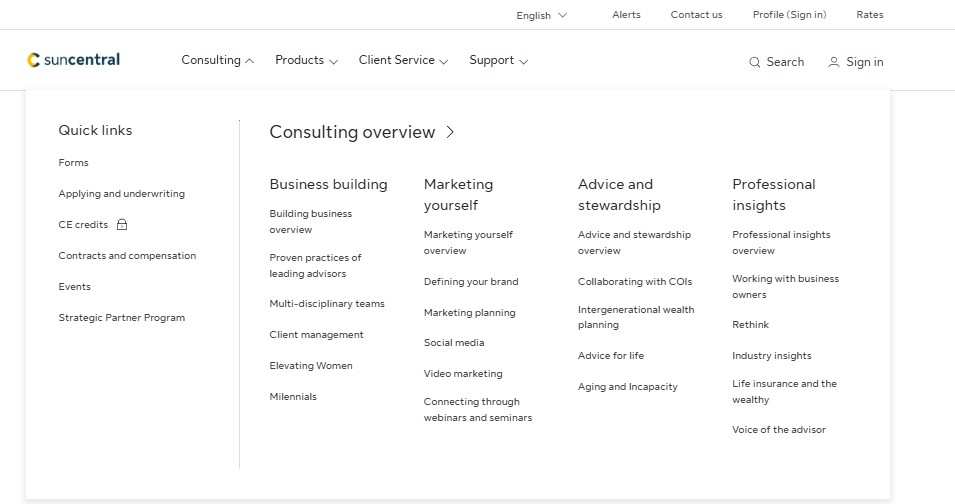Open Voice of the advisor
The image size is (955, 504).
tap(779, 430)
